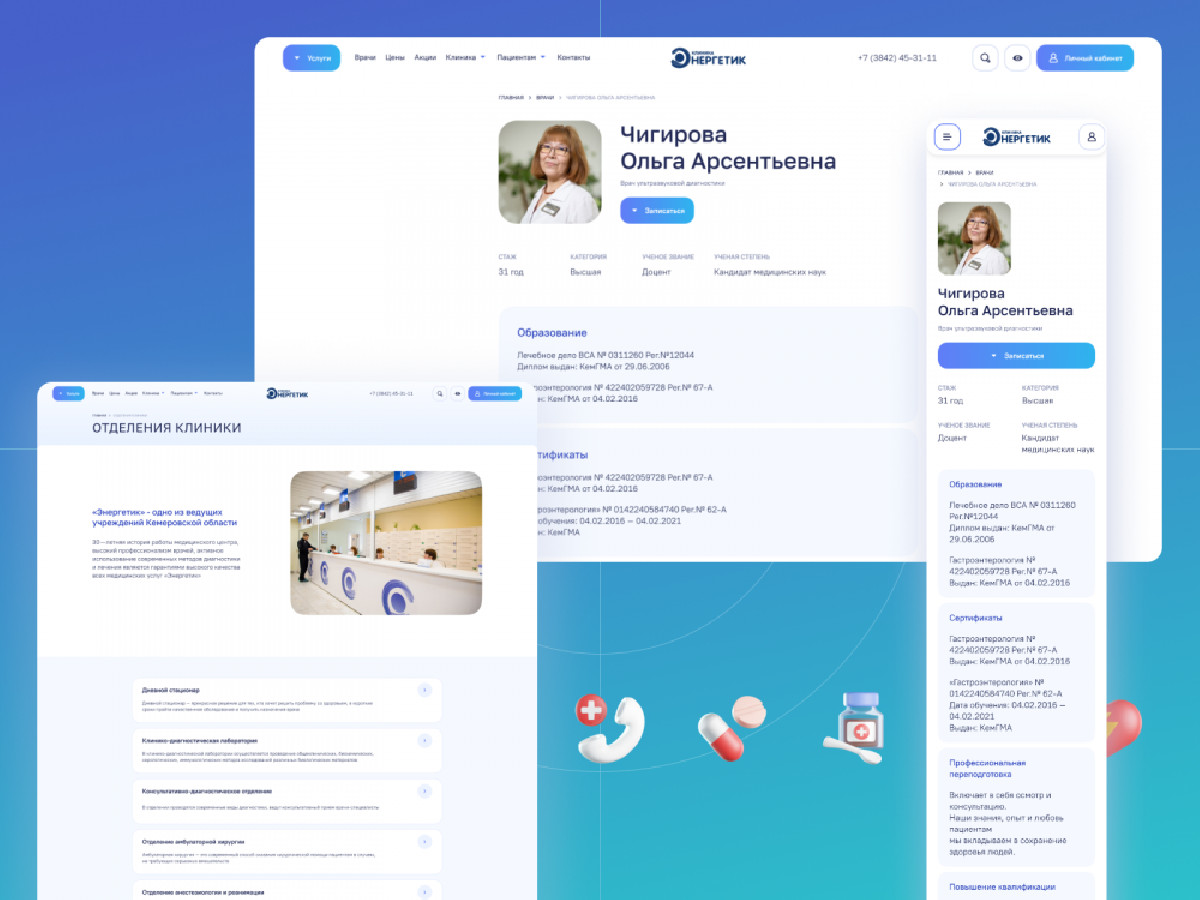Toggle accessibility eye mode on doctor page
Viewport: 1200px width, 900px height.
tap(1018, 58)
